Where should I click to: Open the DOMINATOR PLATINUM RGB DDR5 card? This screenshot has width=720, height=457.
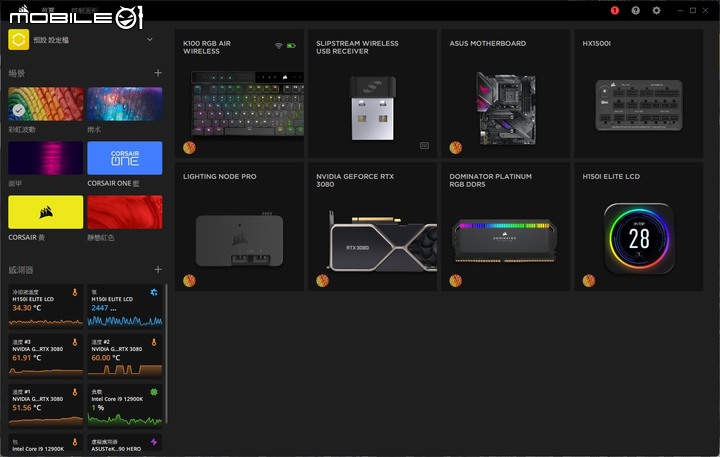pos(506,227)
